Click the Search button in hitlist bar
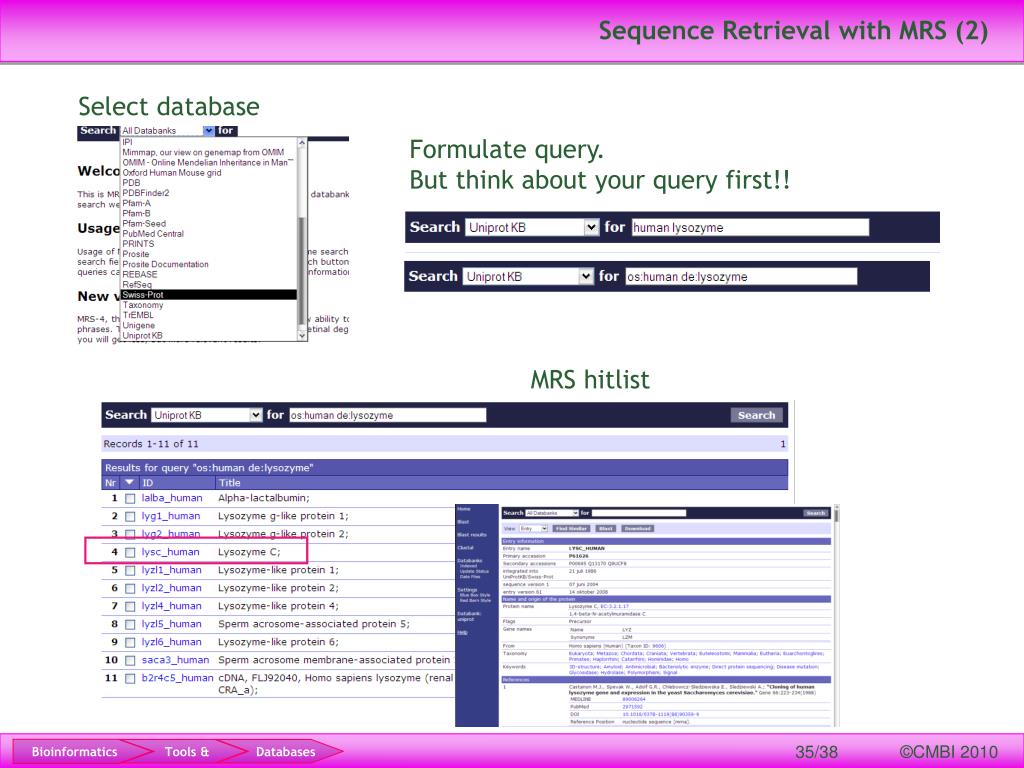The height and width of the screenshot is (768, 1024). pos(756,415)
